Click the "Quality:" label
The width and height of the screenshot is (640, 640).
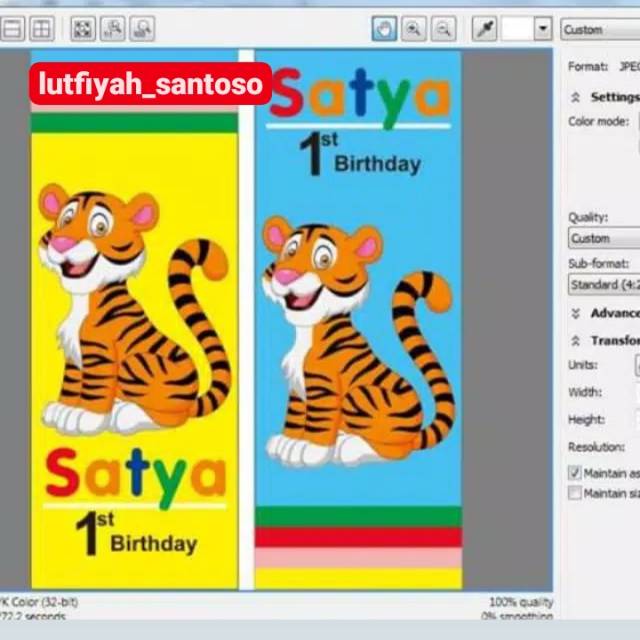coord(588,217)
